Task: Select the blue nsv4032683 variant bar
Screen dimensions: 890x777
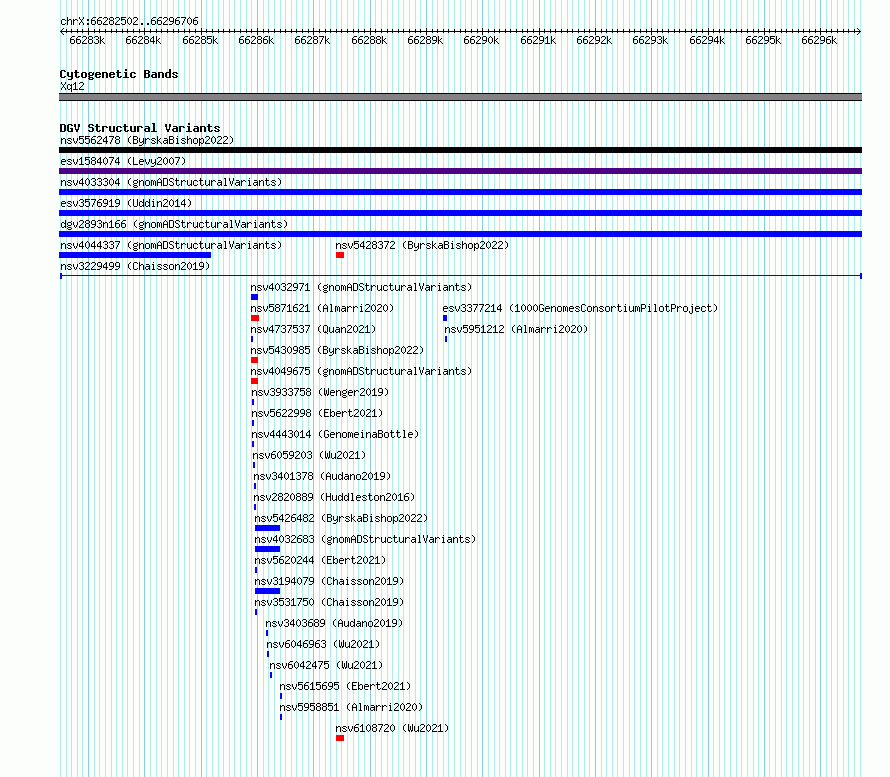Action: click(267, 549)
